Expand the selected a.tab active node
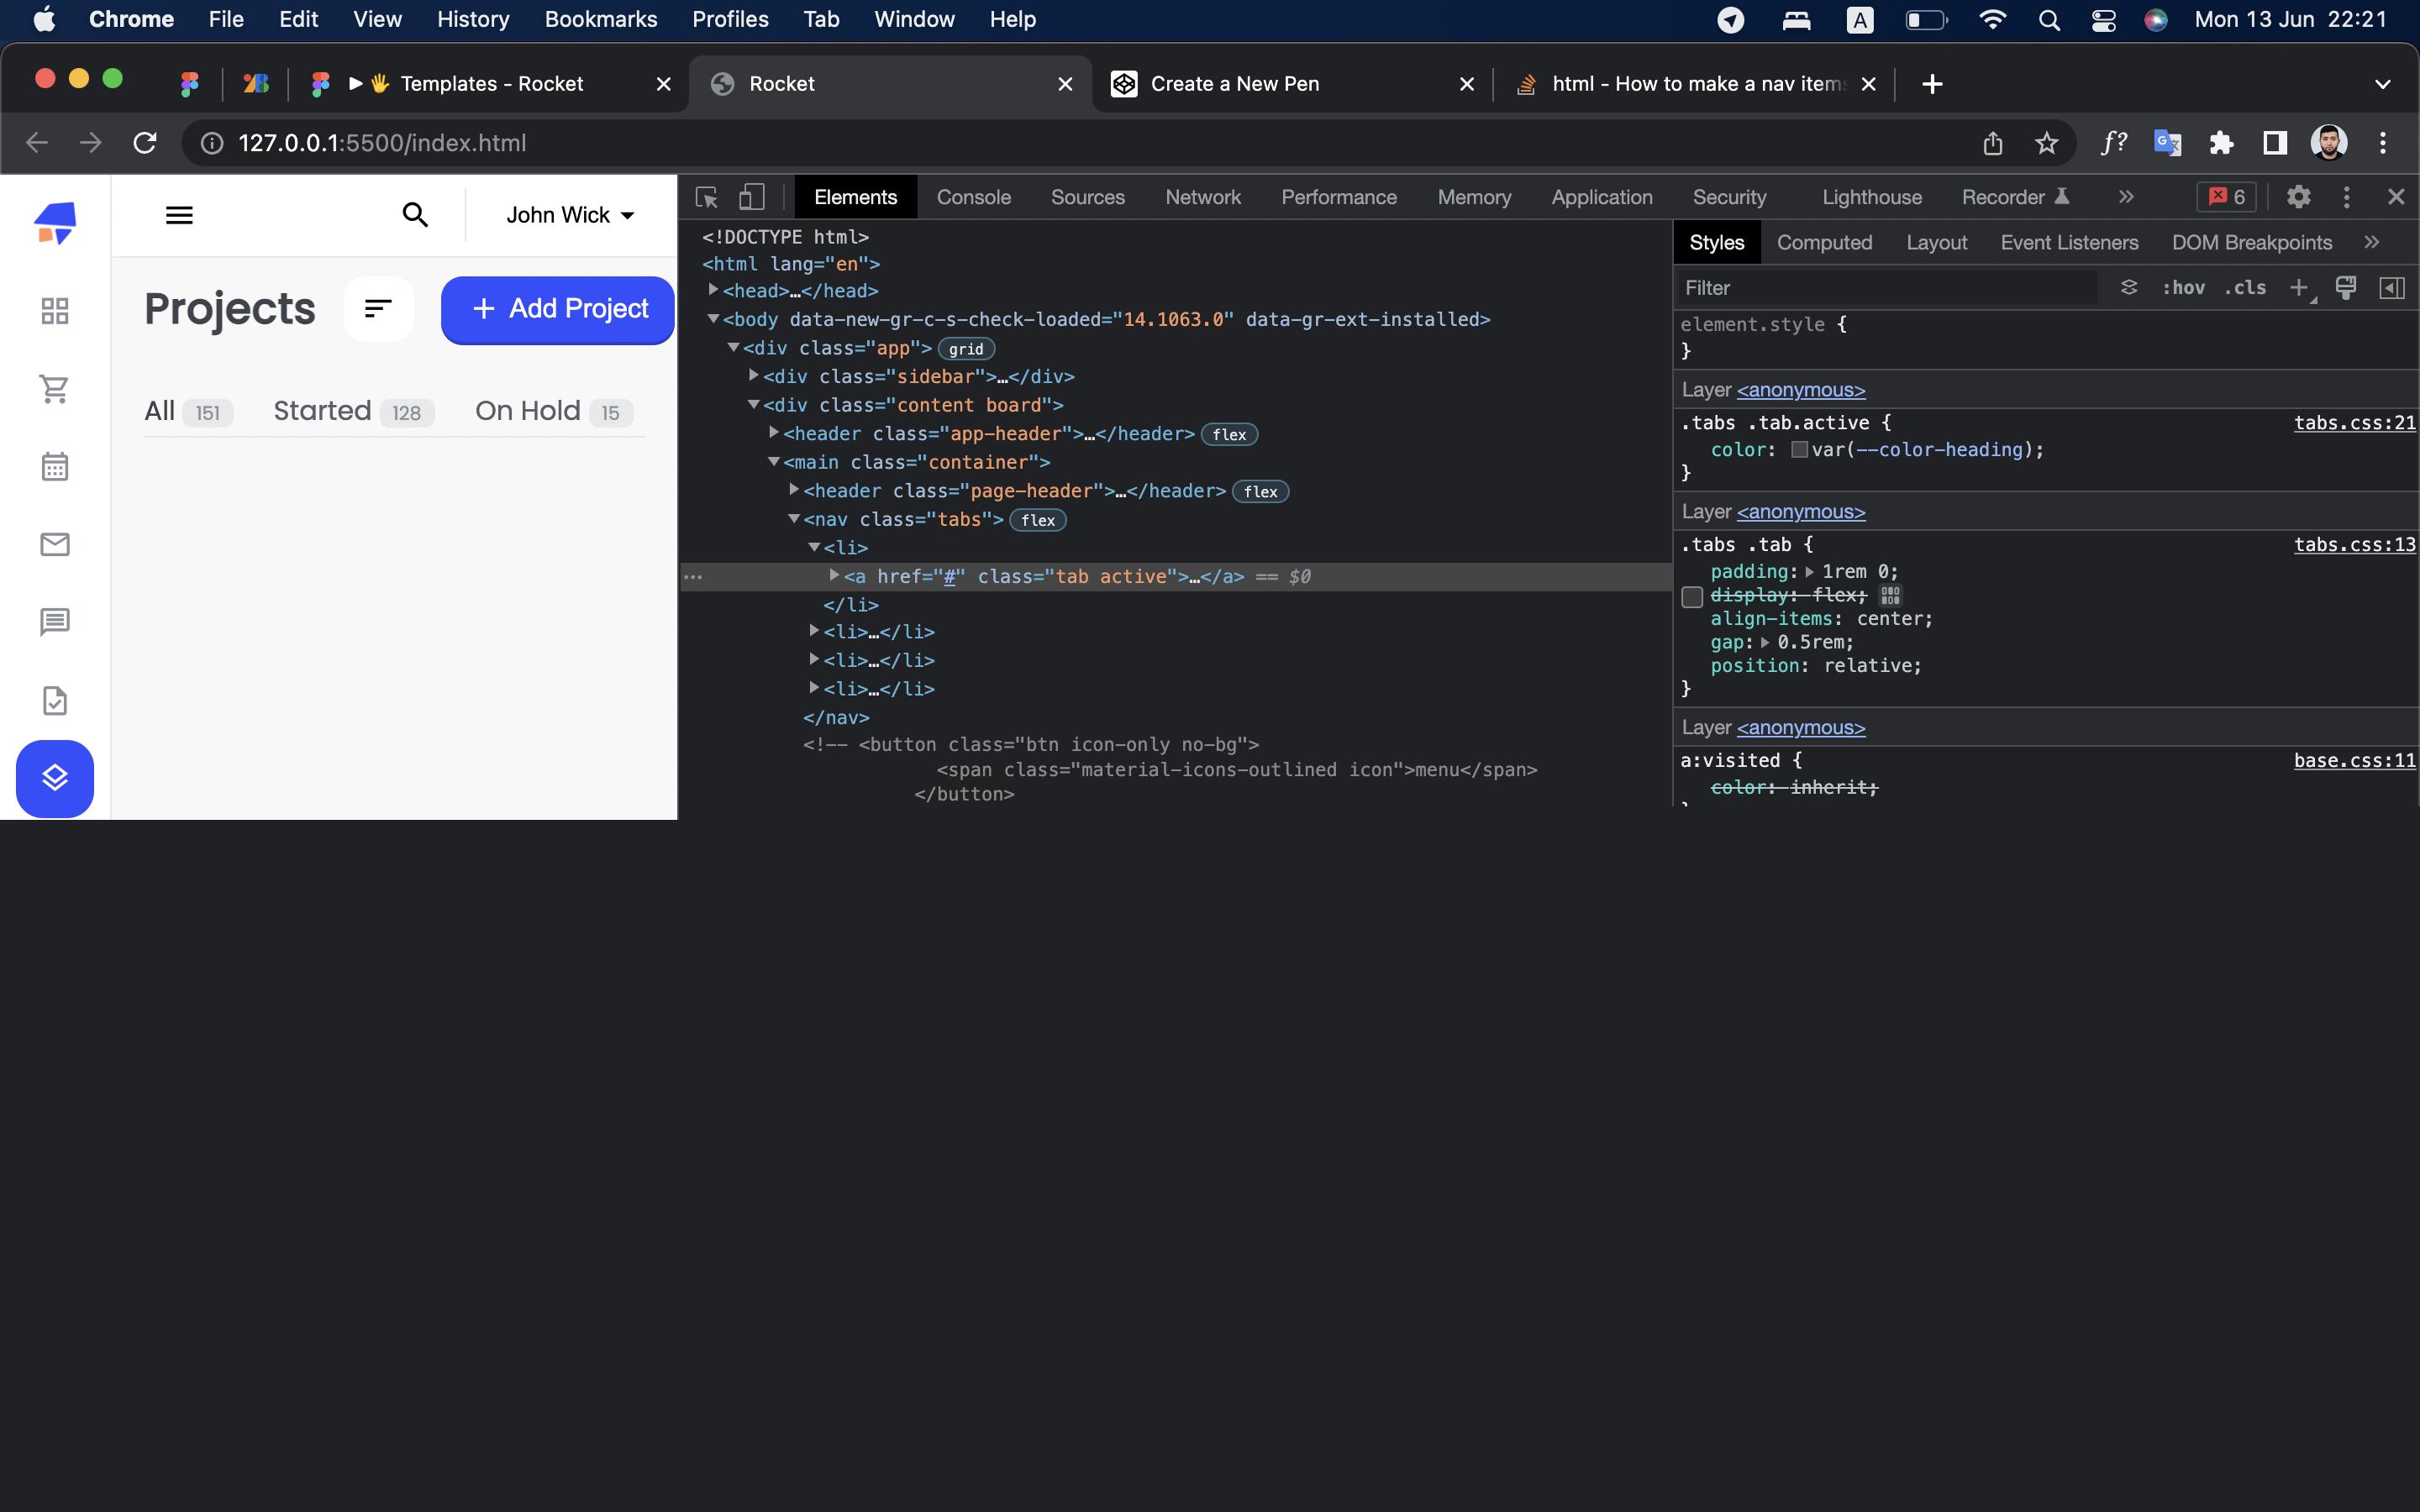2420x1512 pixels. (833, 575)
